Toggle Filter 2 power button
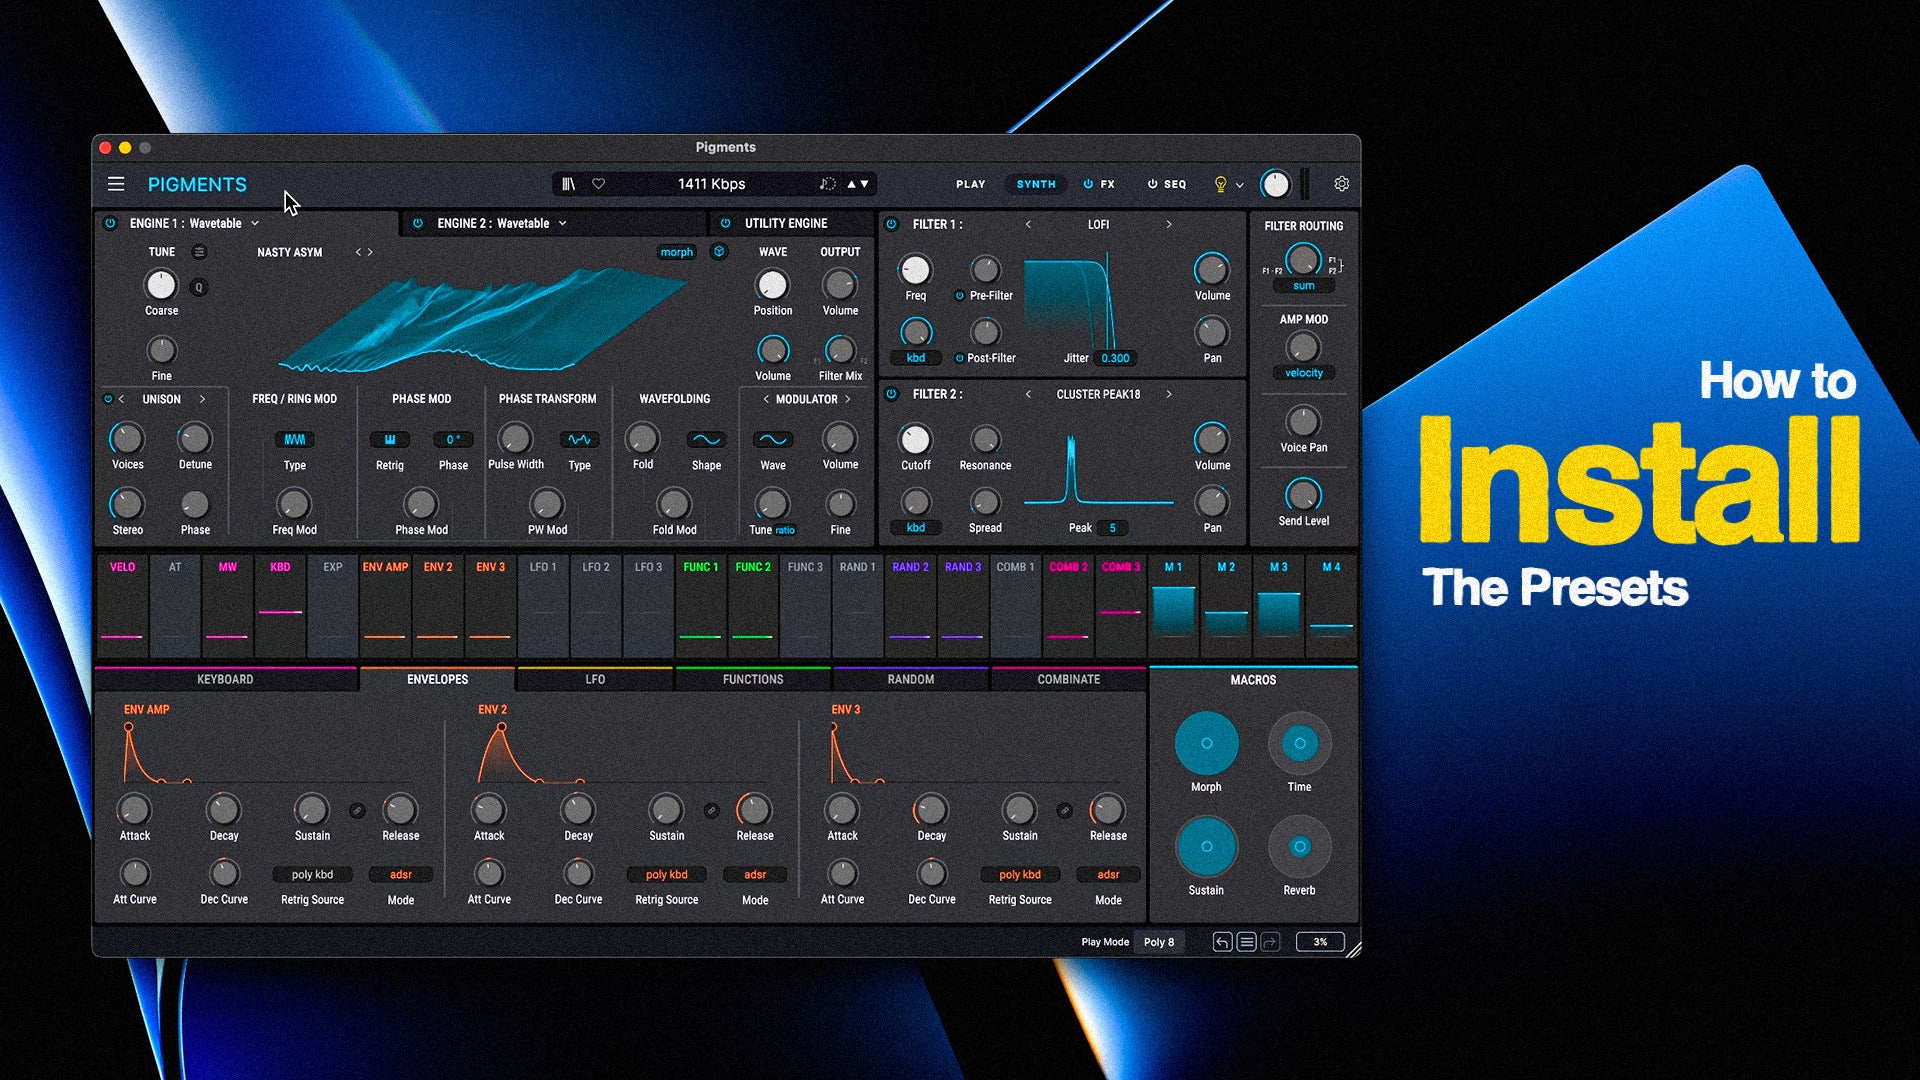1920x1080 pixels. (892, 394)
